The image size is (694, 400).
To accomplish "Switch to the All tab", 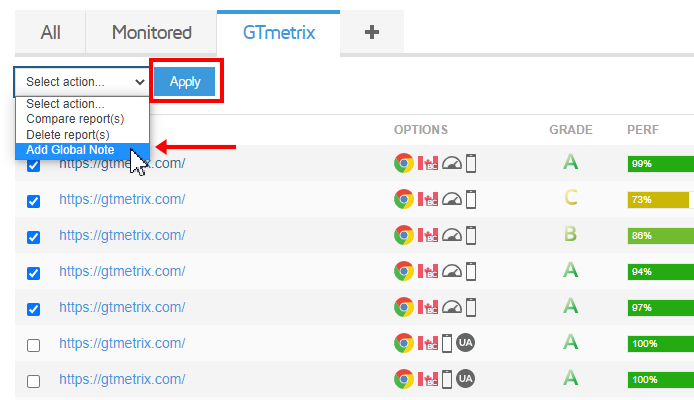I will click(50, 33).
